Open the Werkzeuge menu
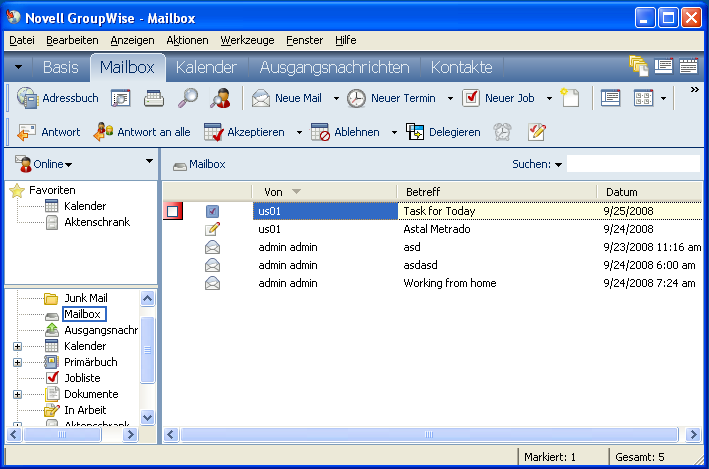Screen dimensions: 709x469 point(247,39)
